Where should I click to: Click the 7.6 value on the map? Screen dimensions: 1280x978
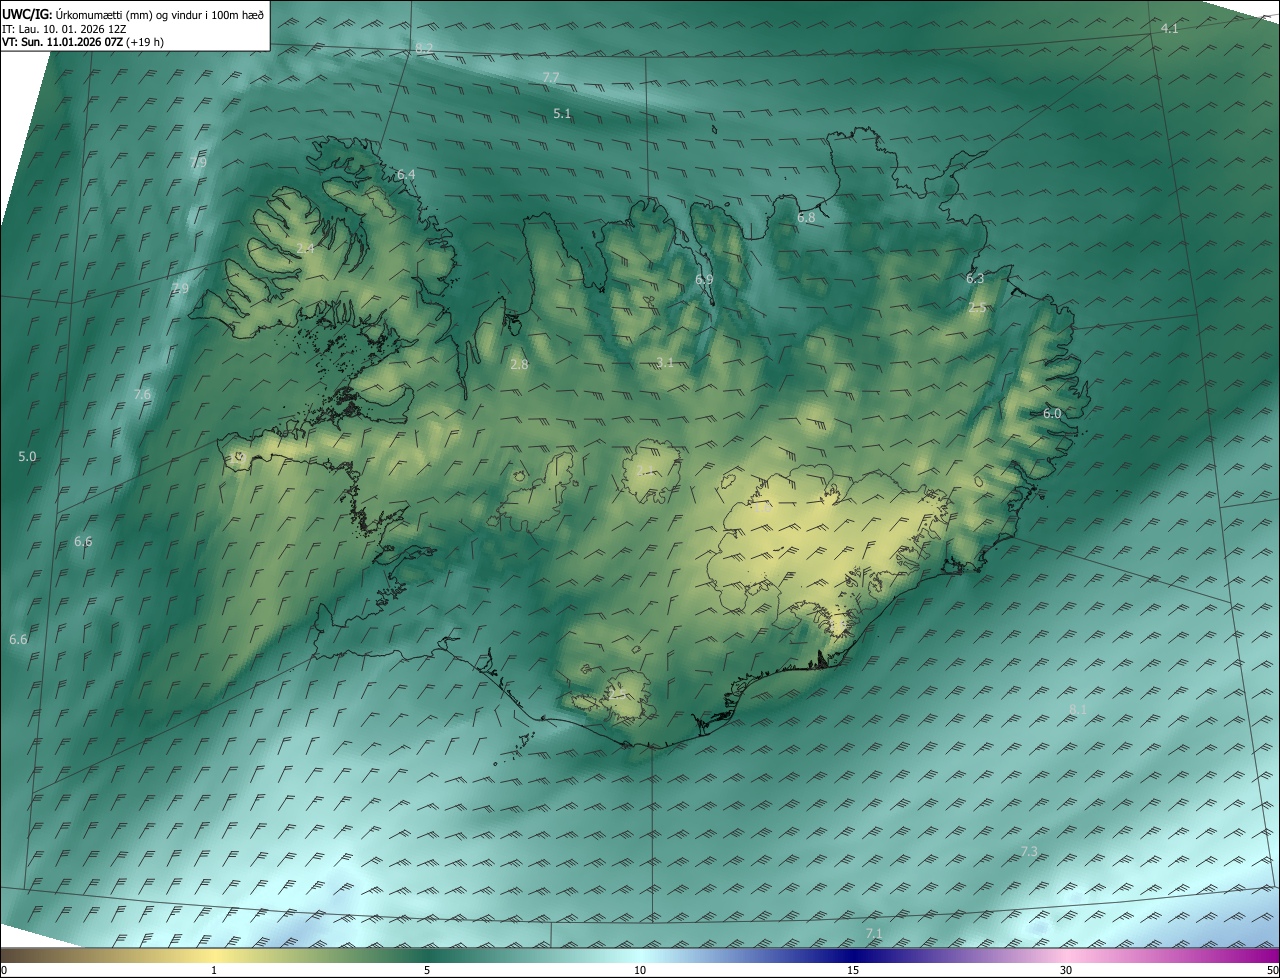click(x=142, y=395)
